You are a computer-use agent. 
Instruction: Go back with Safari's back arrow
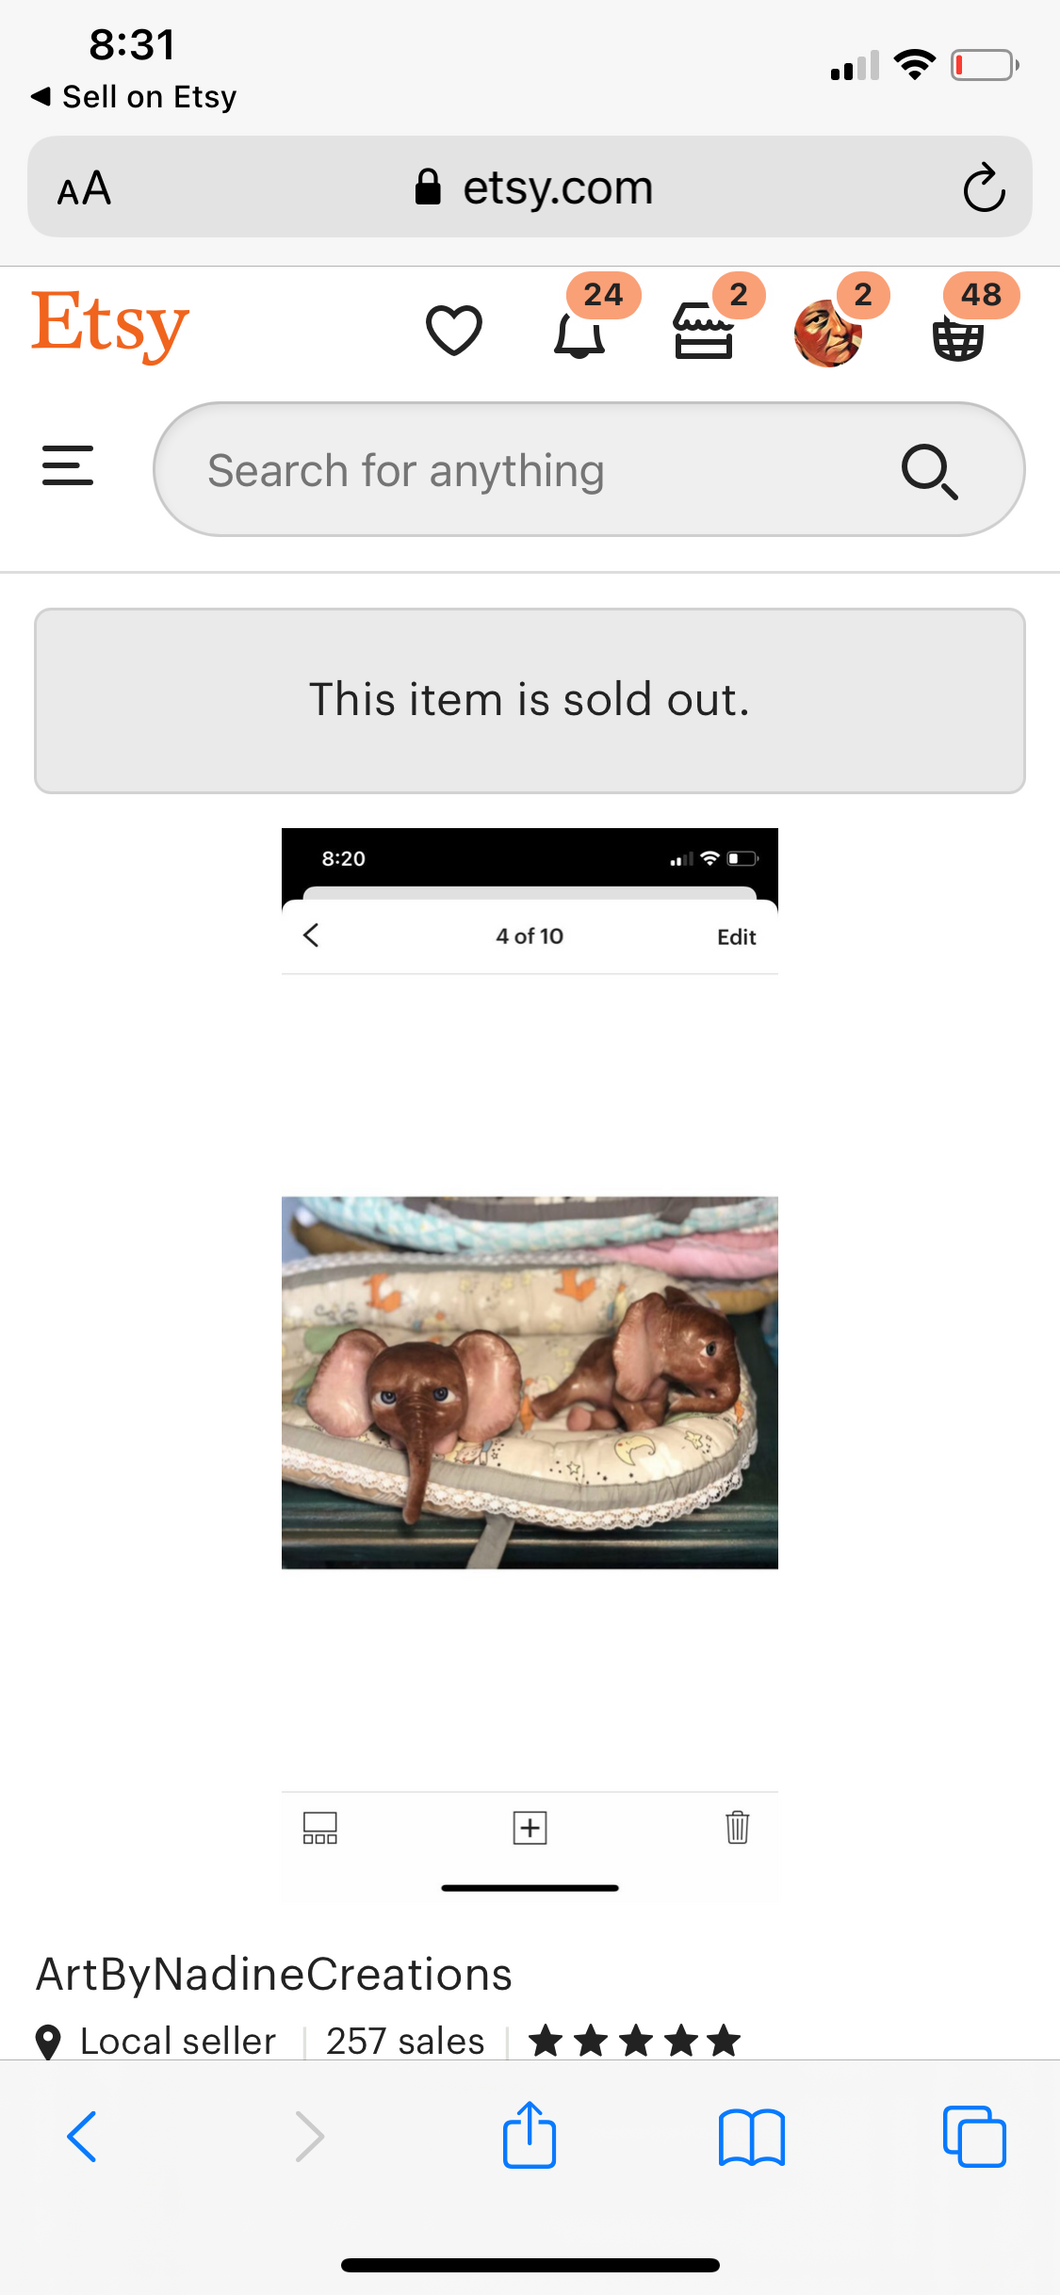[x=82, y=2137]
